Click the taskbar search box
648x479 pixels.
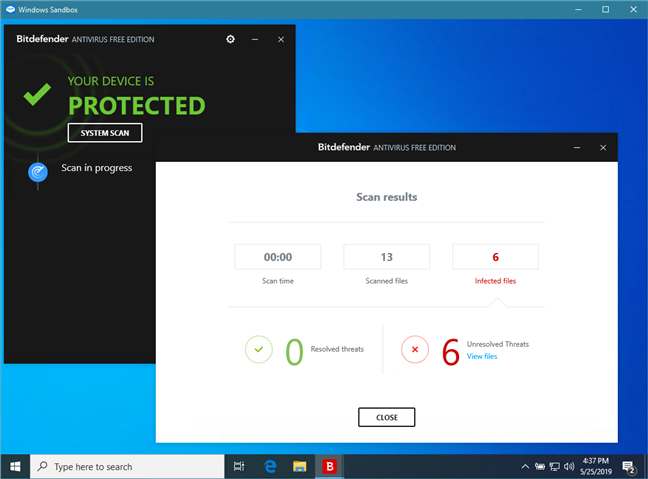[x=127, y=467]
